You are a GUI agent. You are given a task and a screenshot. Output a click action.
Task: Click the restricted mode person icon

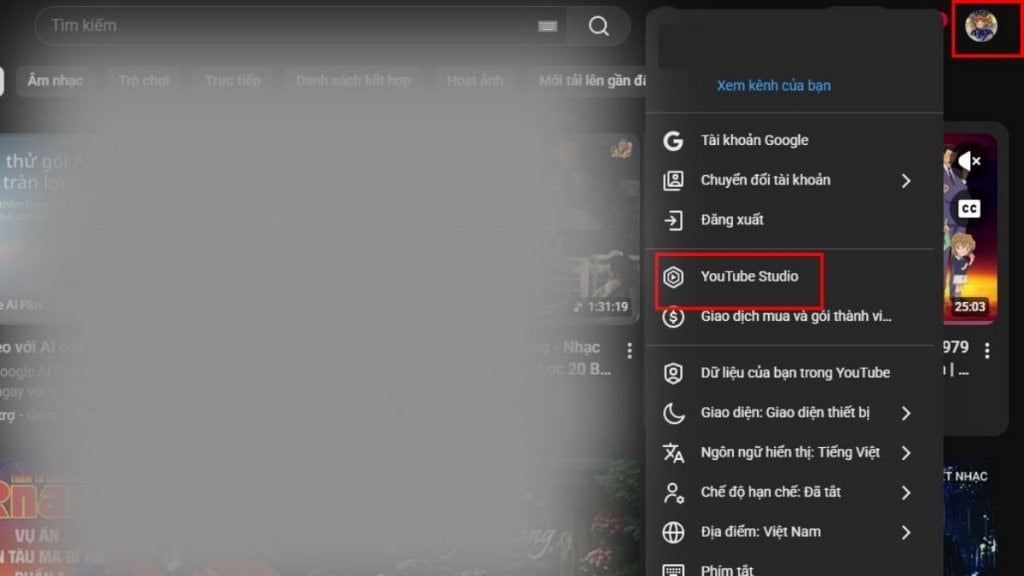[673, 492]
